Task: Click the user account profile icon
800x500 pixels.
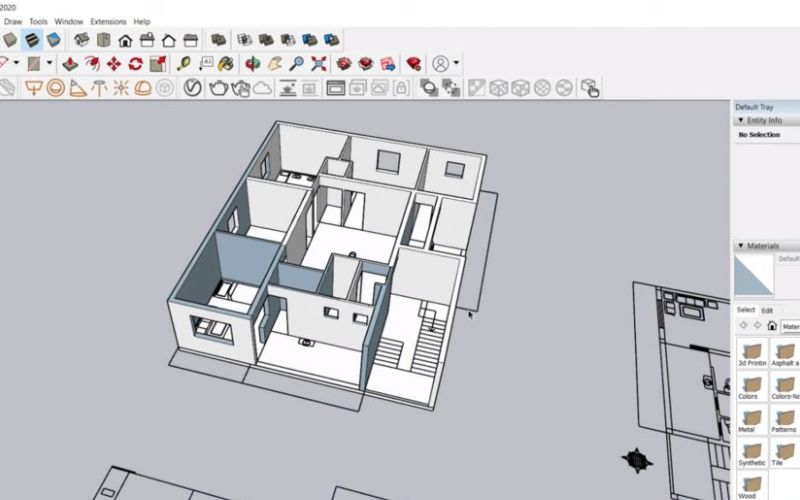Action: tap(441, 64)
